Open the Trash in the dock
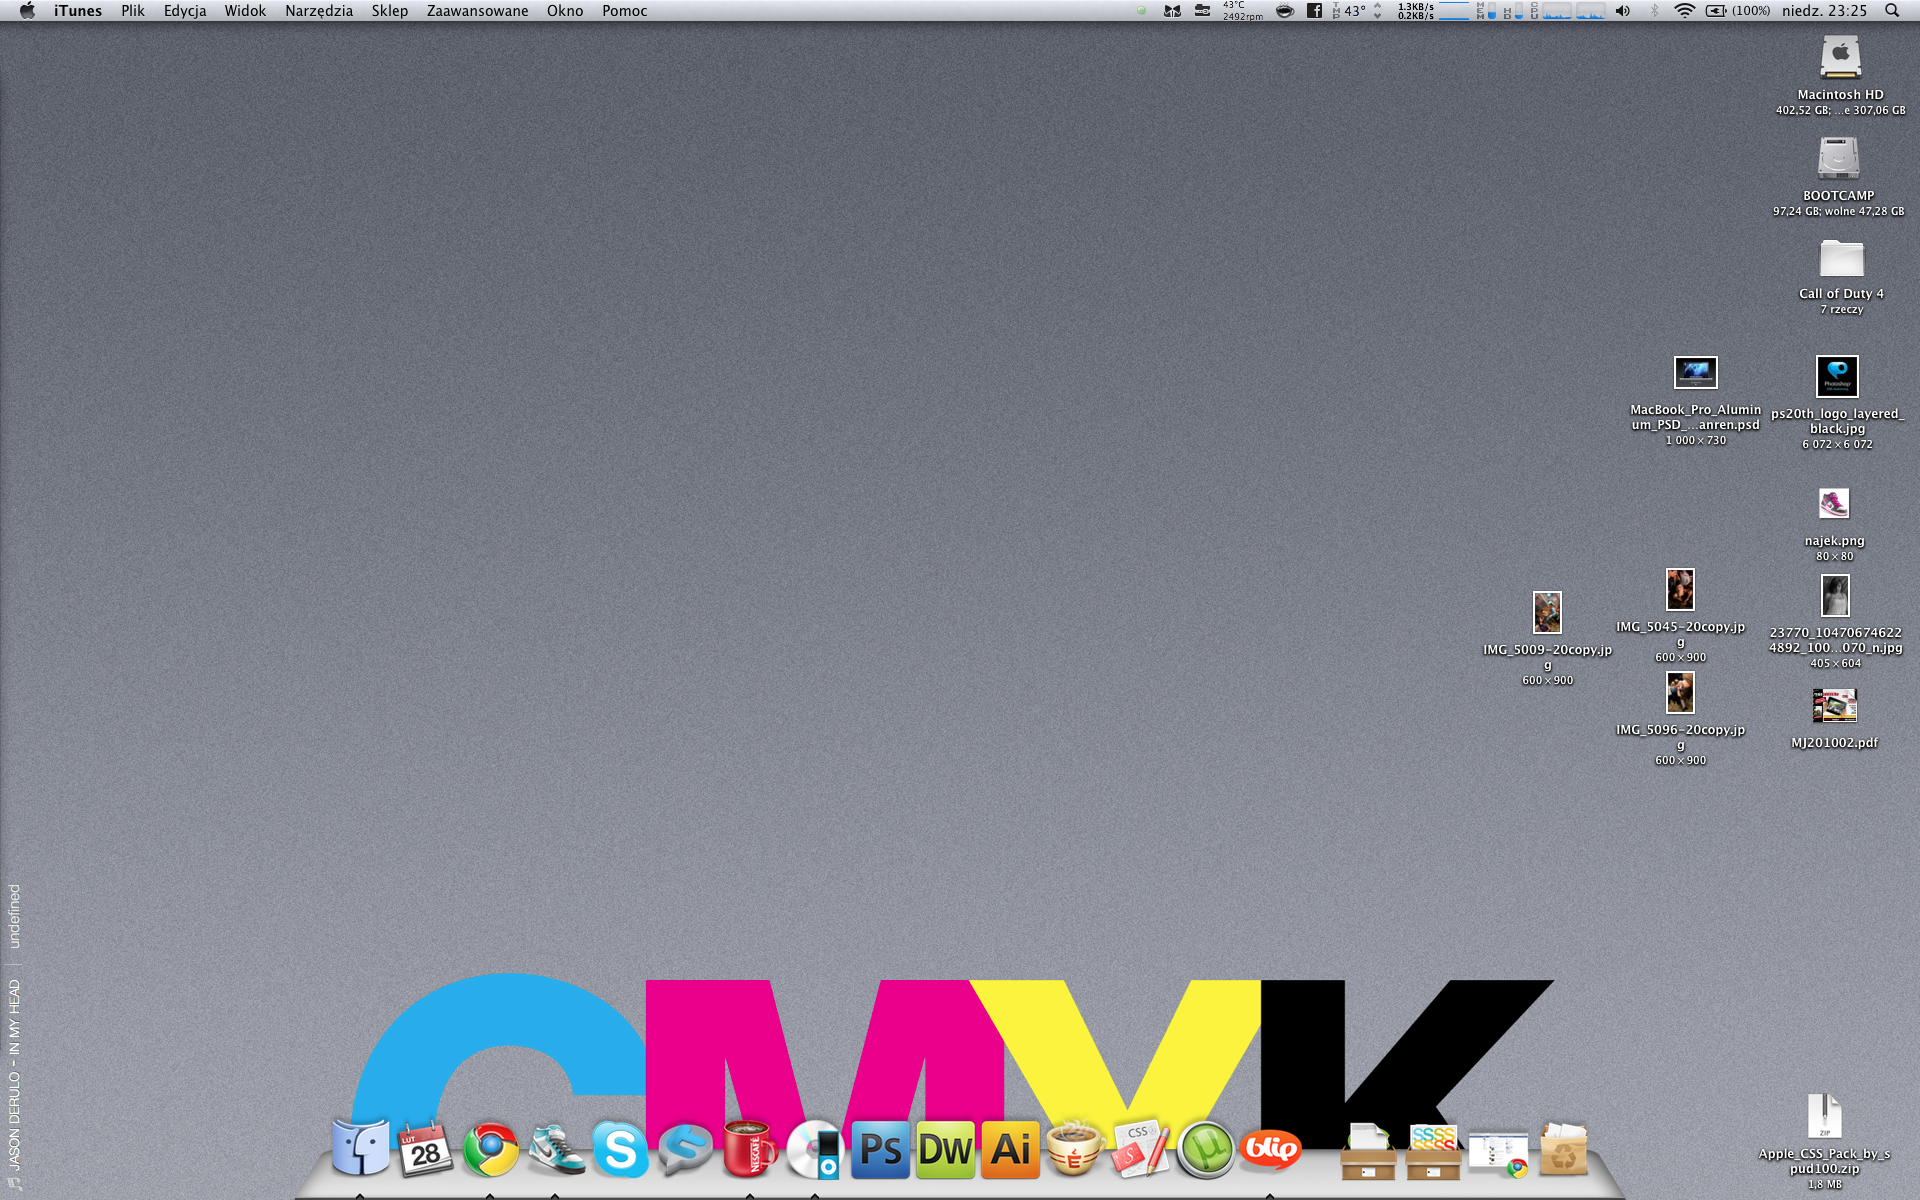 click(x=1564, y=1150)
